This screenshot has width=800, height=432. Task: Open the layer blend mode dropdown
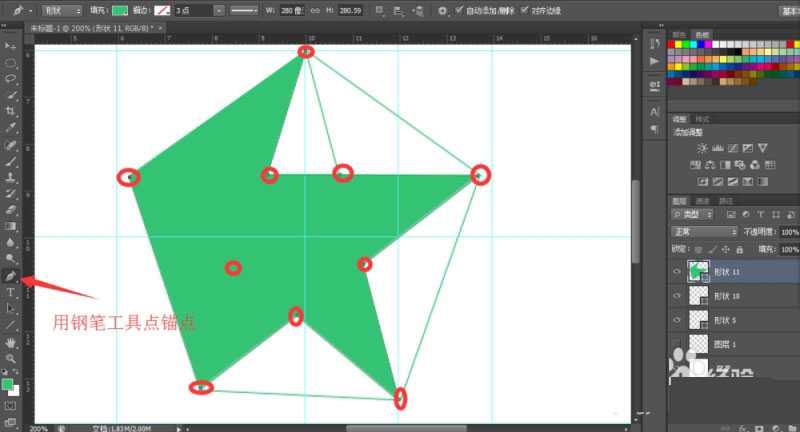click(x=705, y=231)
